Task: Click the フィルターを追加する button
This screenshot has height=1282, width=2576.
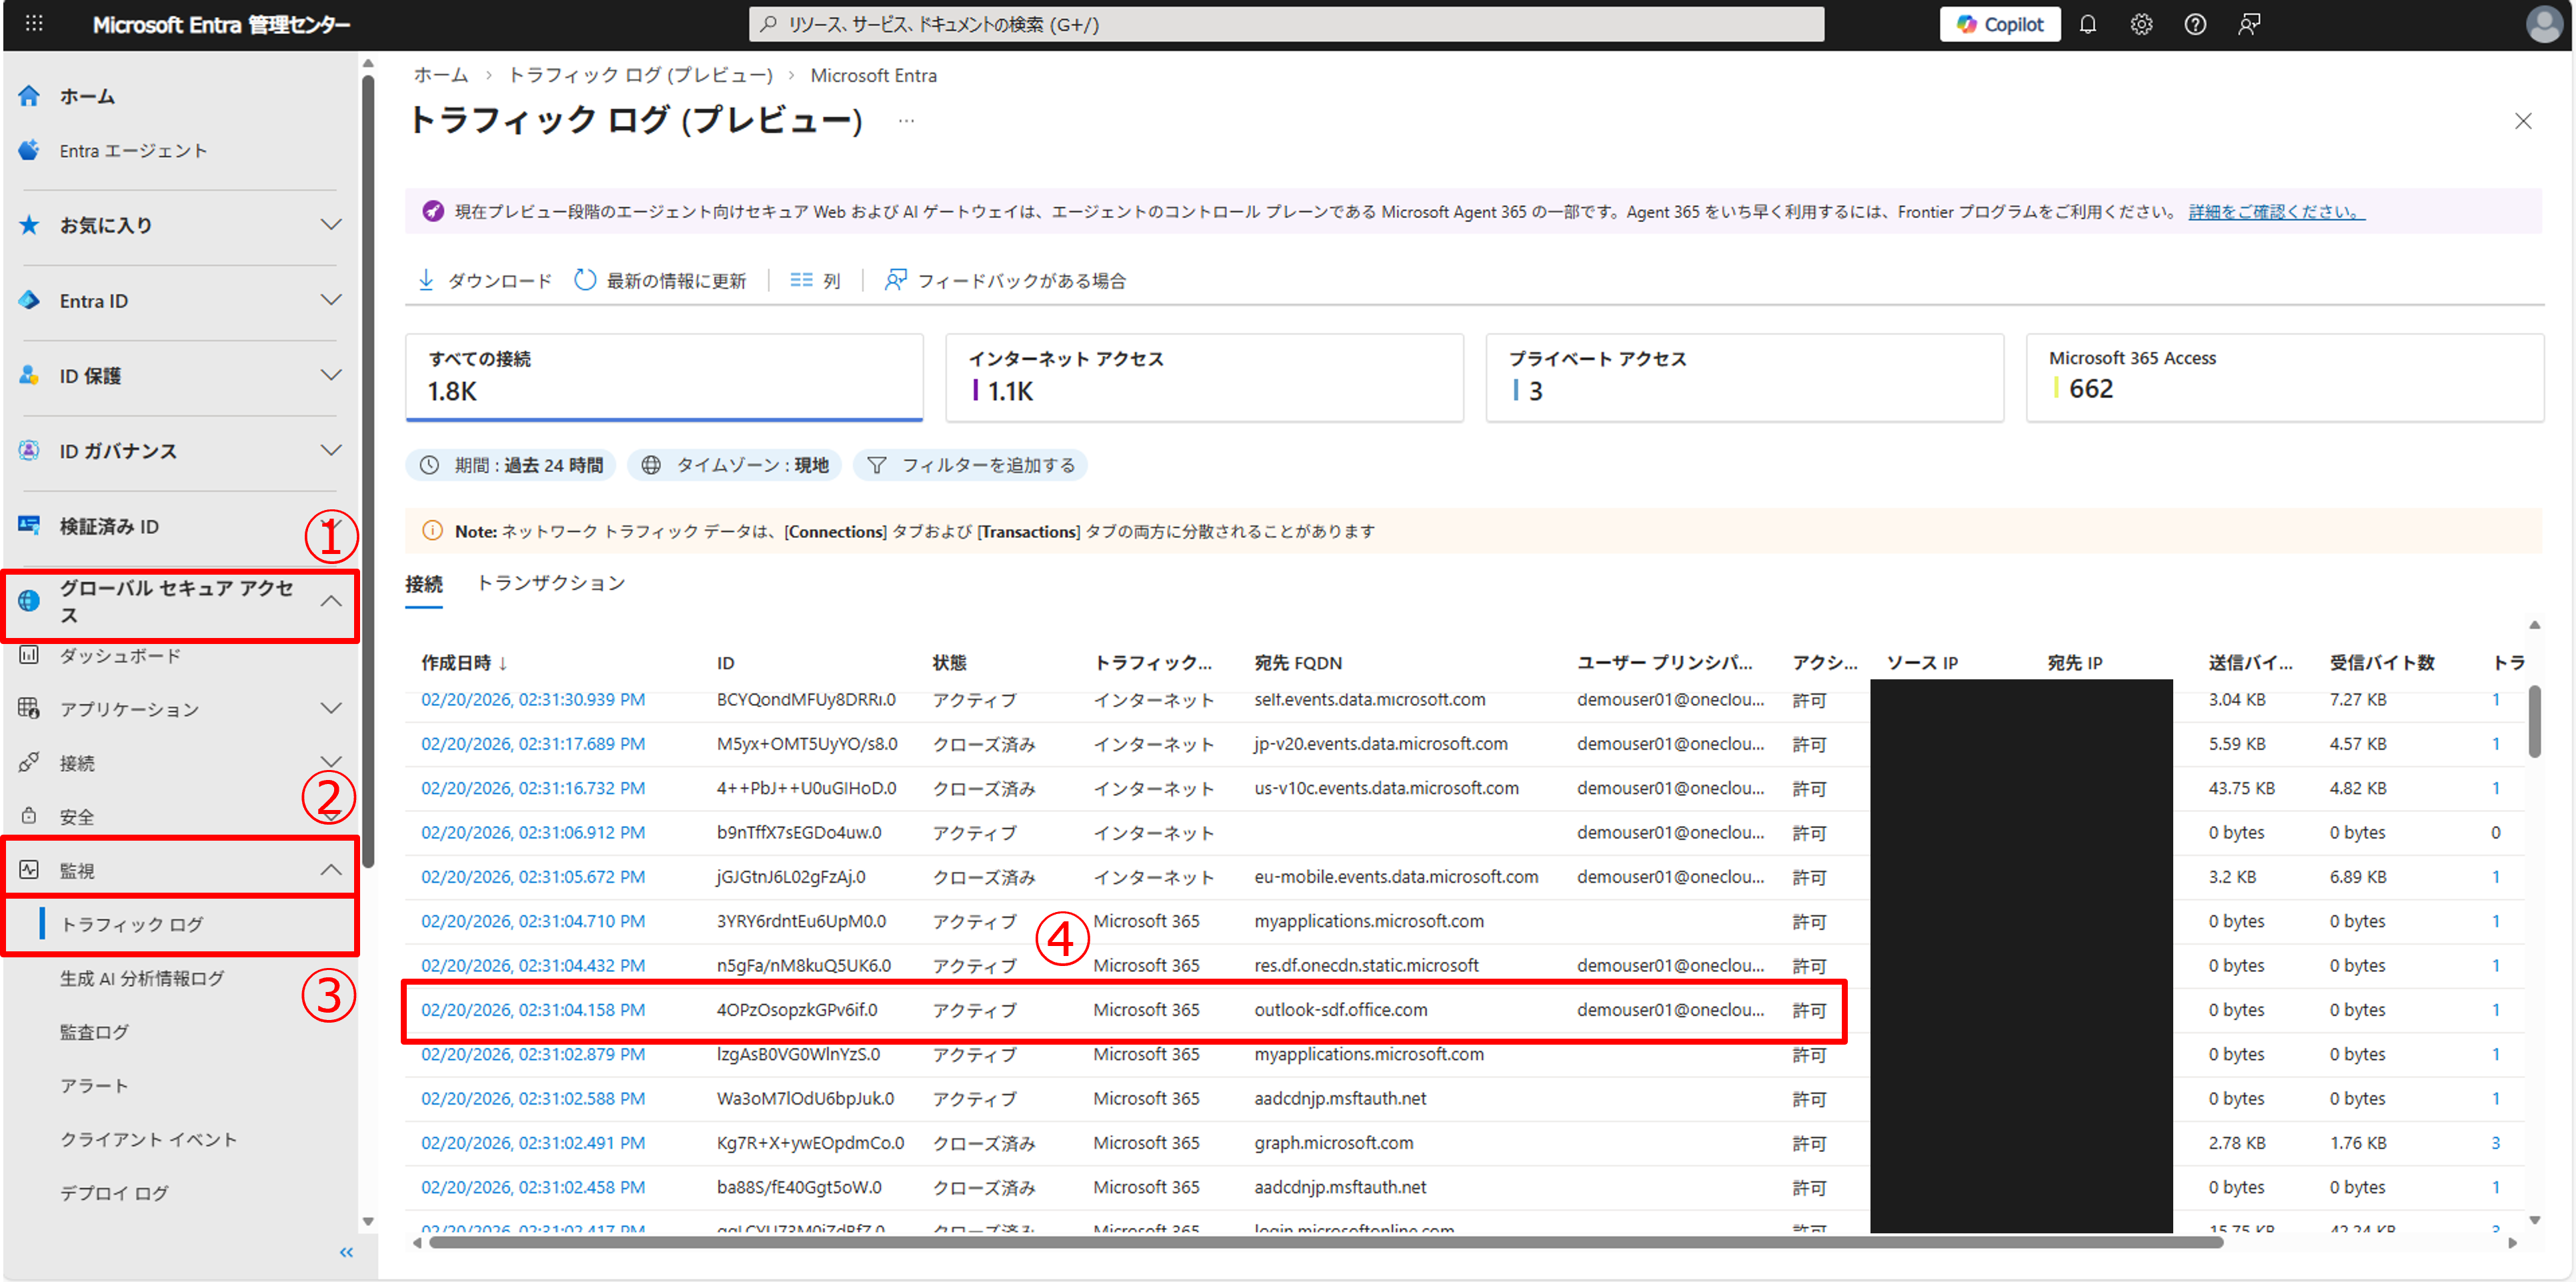Action: pyautogui.click(x=970, y=465)
